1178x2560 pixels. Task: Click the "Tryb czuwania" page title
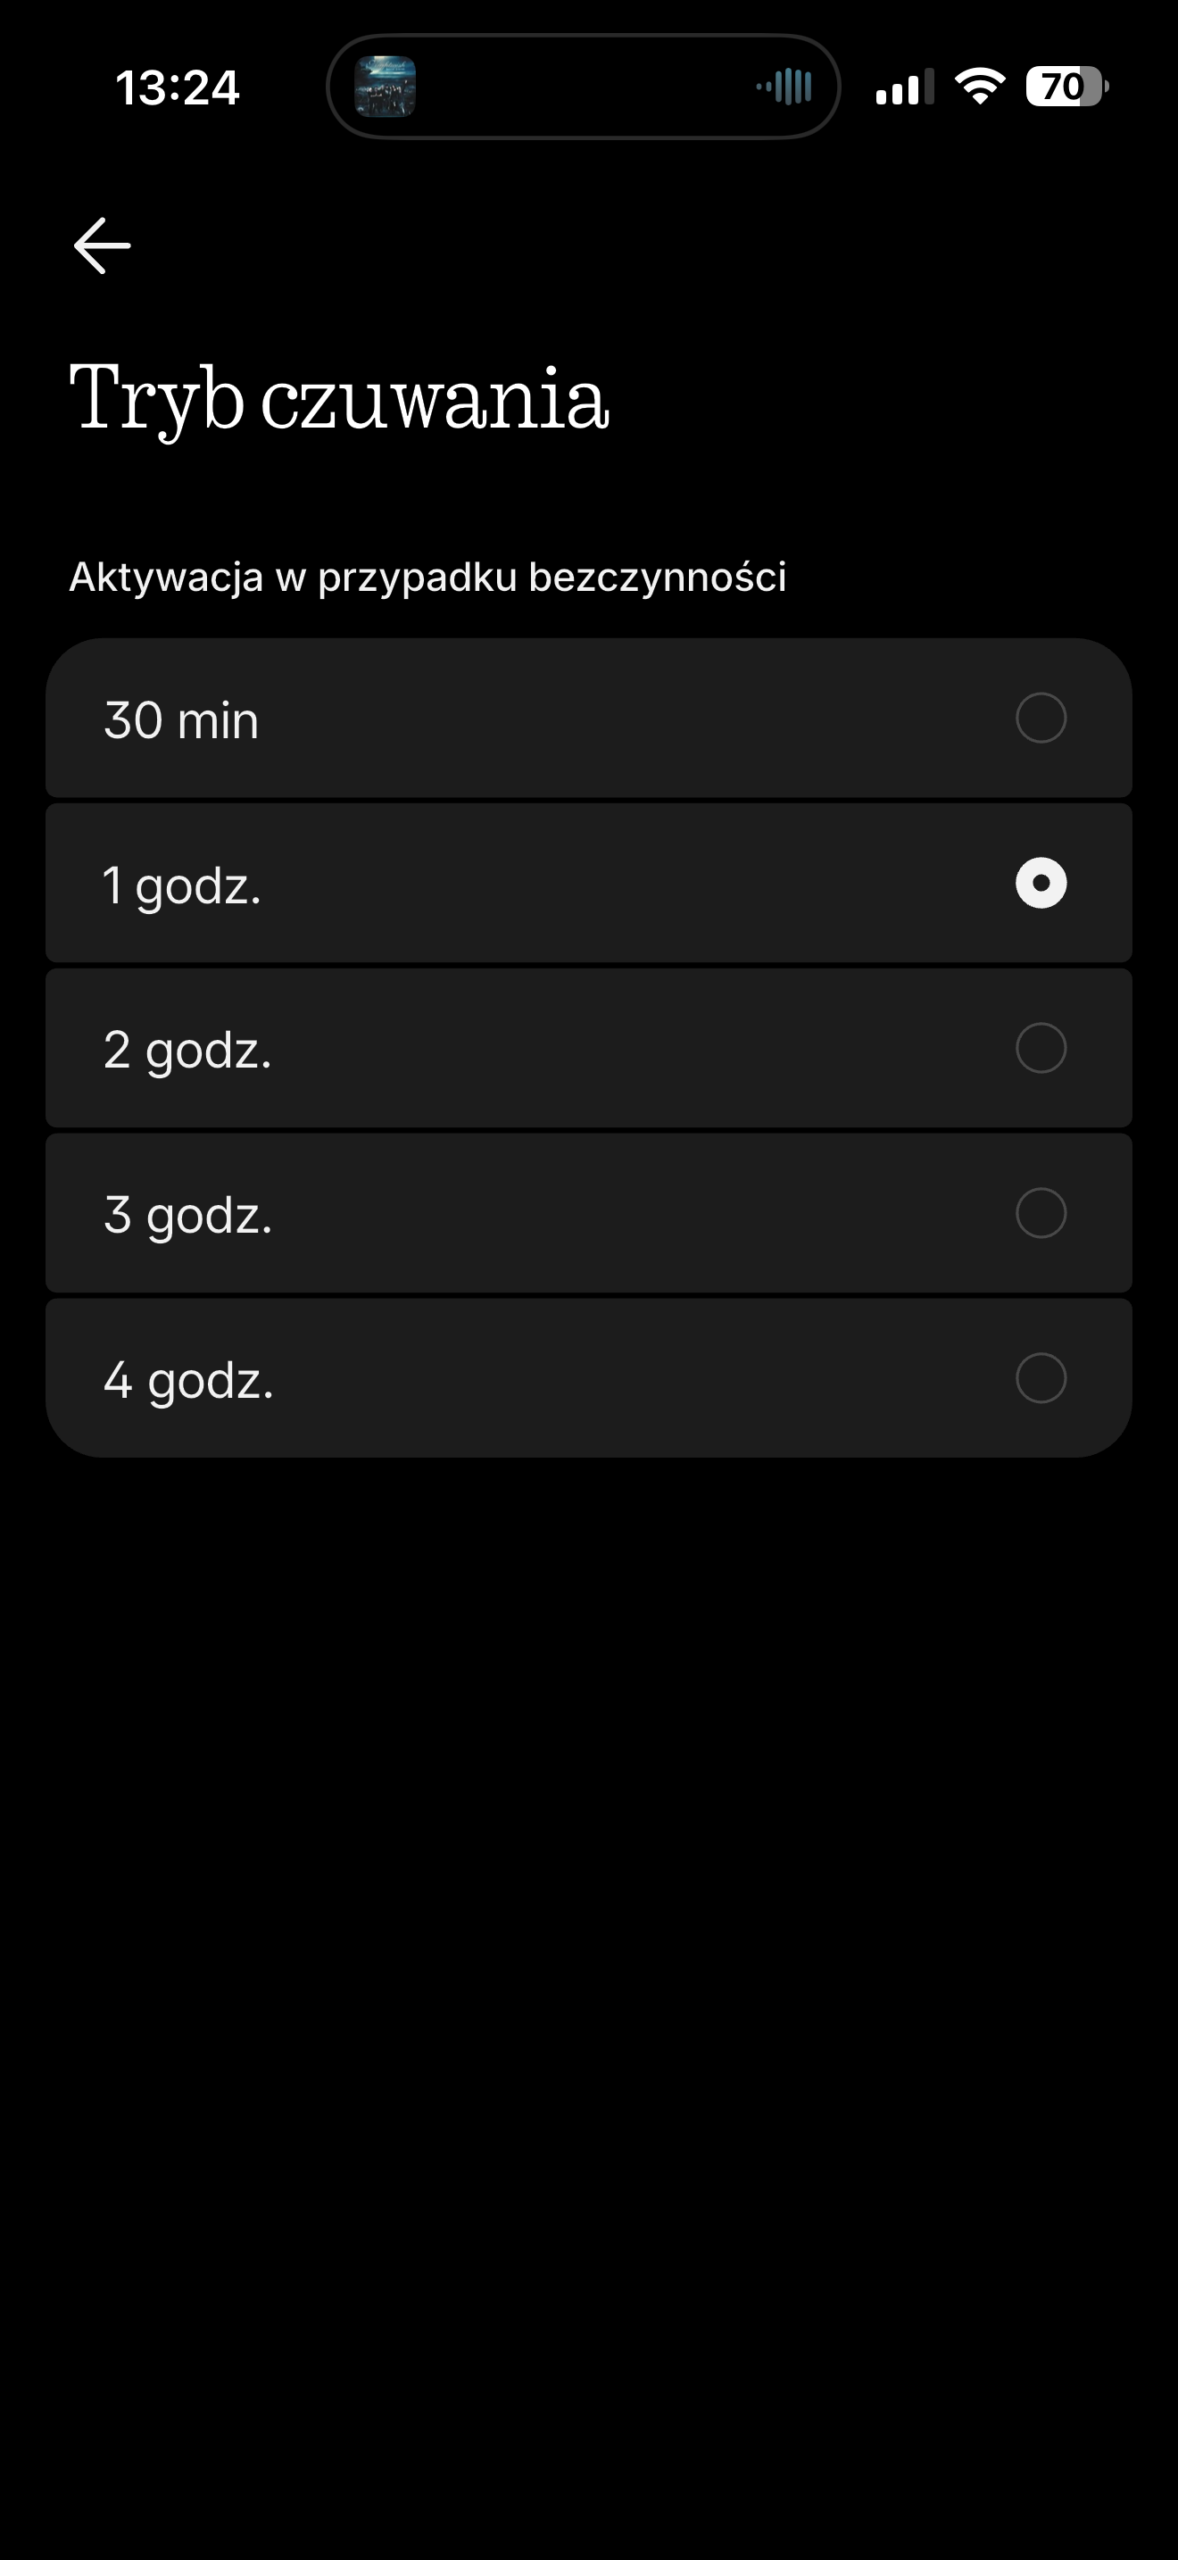[x=339, y=398]
